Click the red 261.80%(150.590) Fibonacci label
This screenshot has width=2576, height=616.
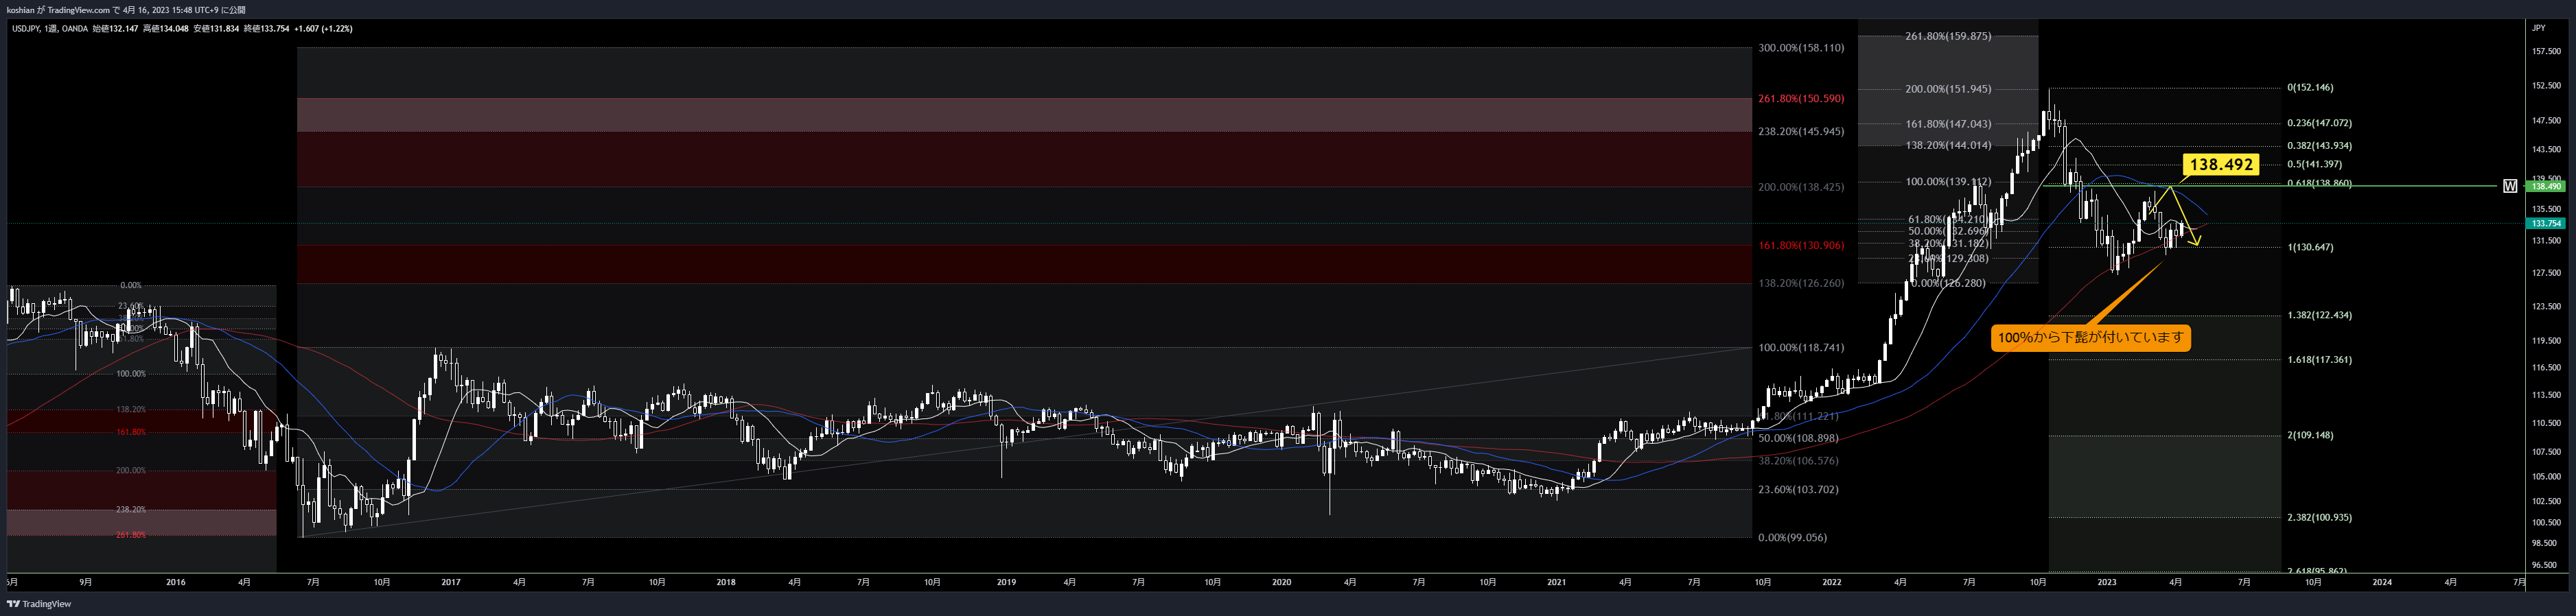[1801, 98]
